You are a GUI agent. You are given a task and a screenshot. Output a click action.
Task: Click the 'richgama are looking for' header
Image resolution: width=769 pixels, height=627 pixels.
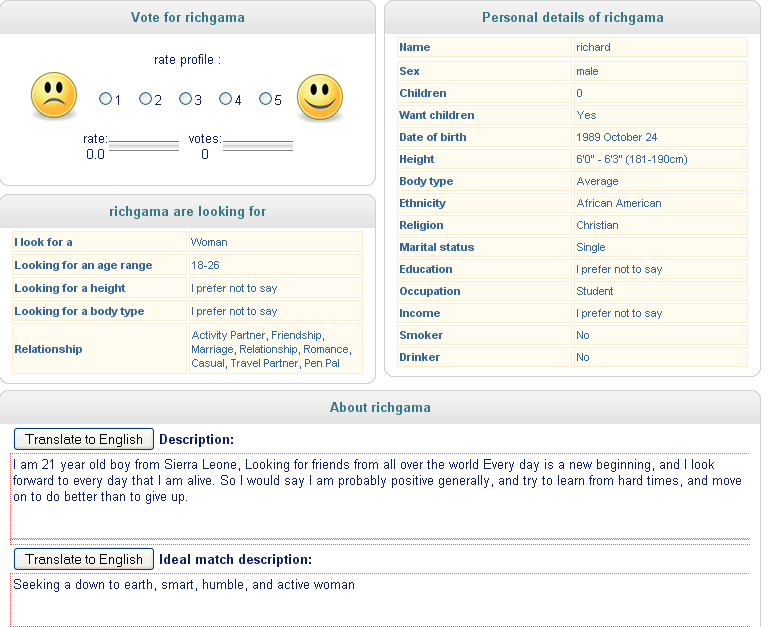tap(187, 211)
